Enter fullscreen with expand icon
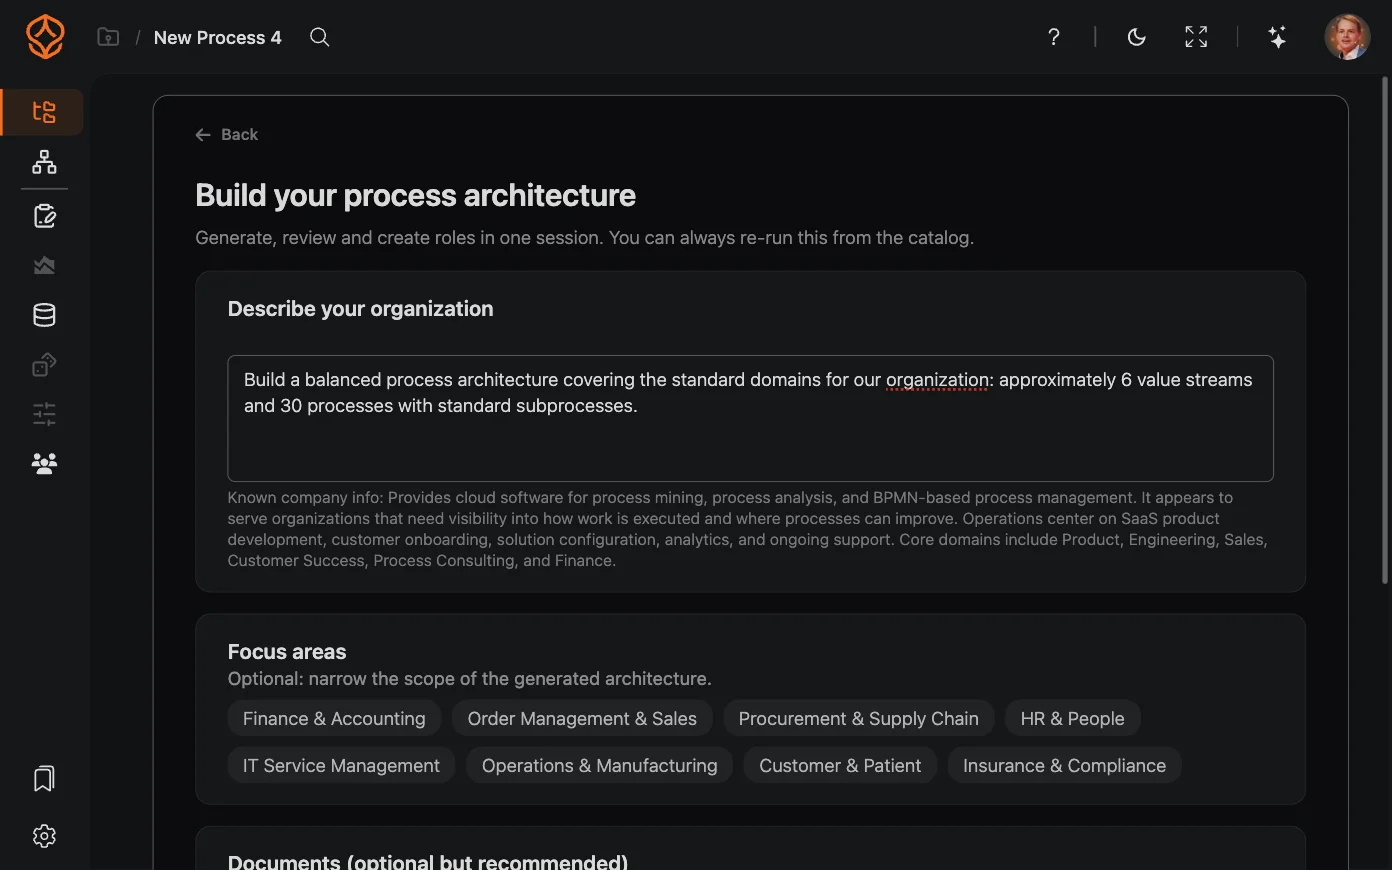The image size is (1392, 870). (1196, 37)
